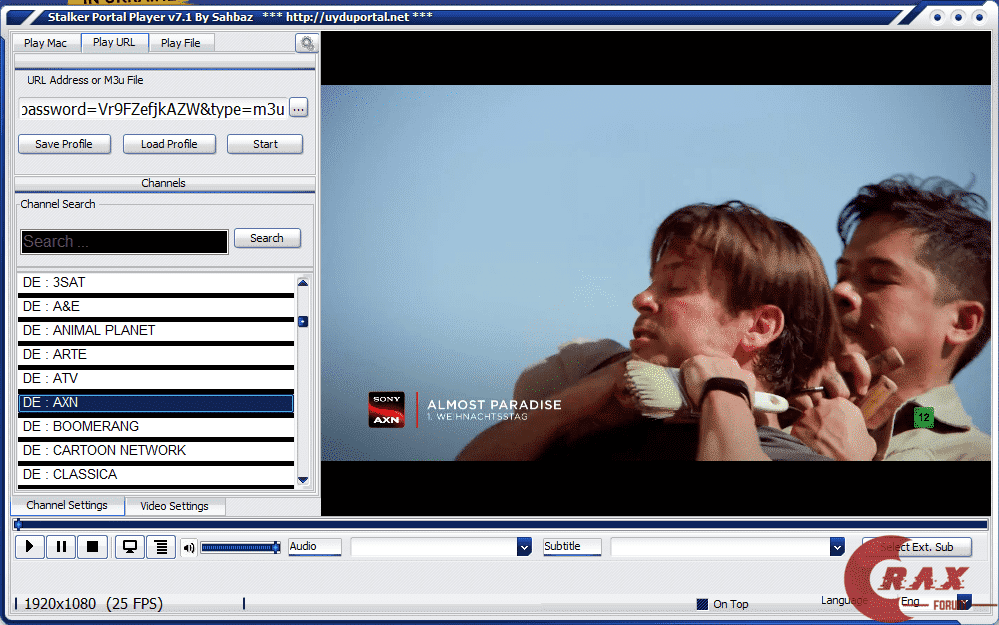
Task: Select channel DE : ANIMAL PLANET
Action: tap(156, 331)
